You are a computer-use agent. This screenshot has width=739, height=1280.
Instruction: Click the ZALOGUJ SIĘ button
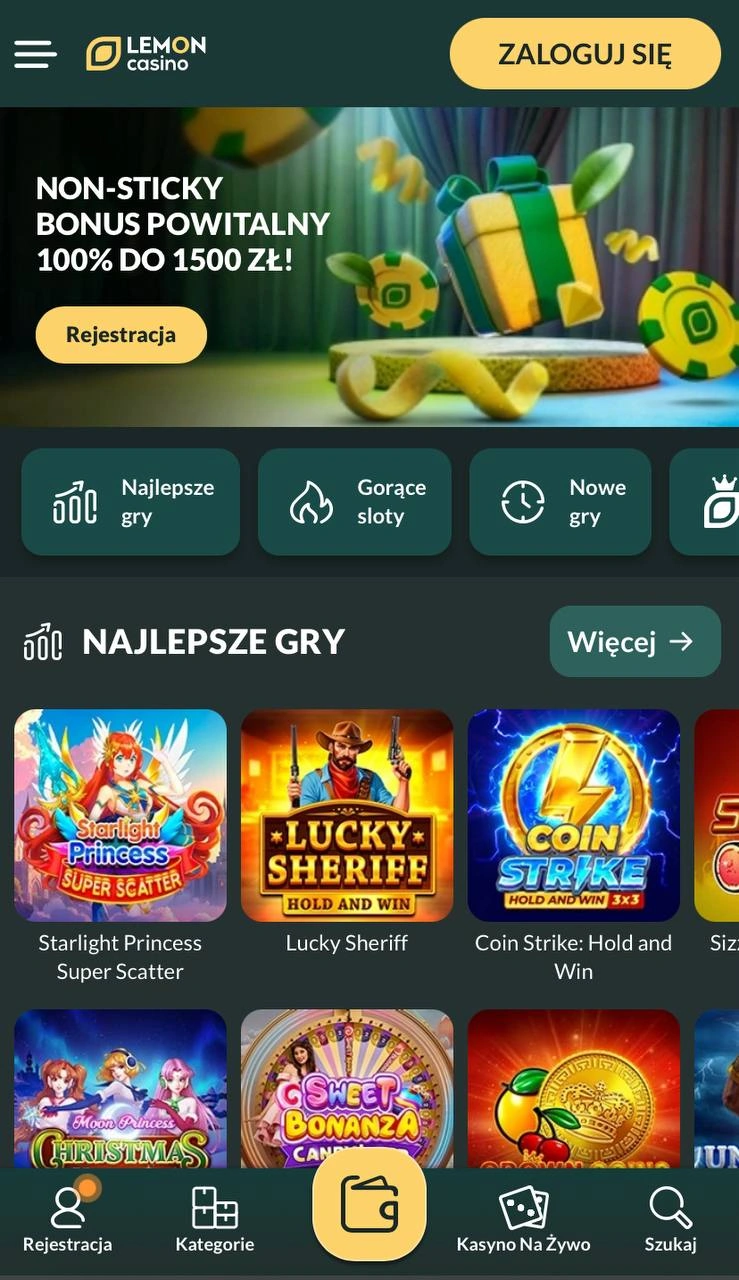click(585, 54)
